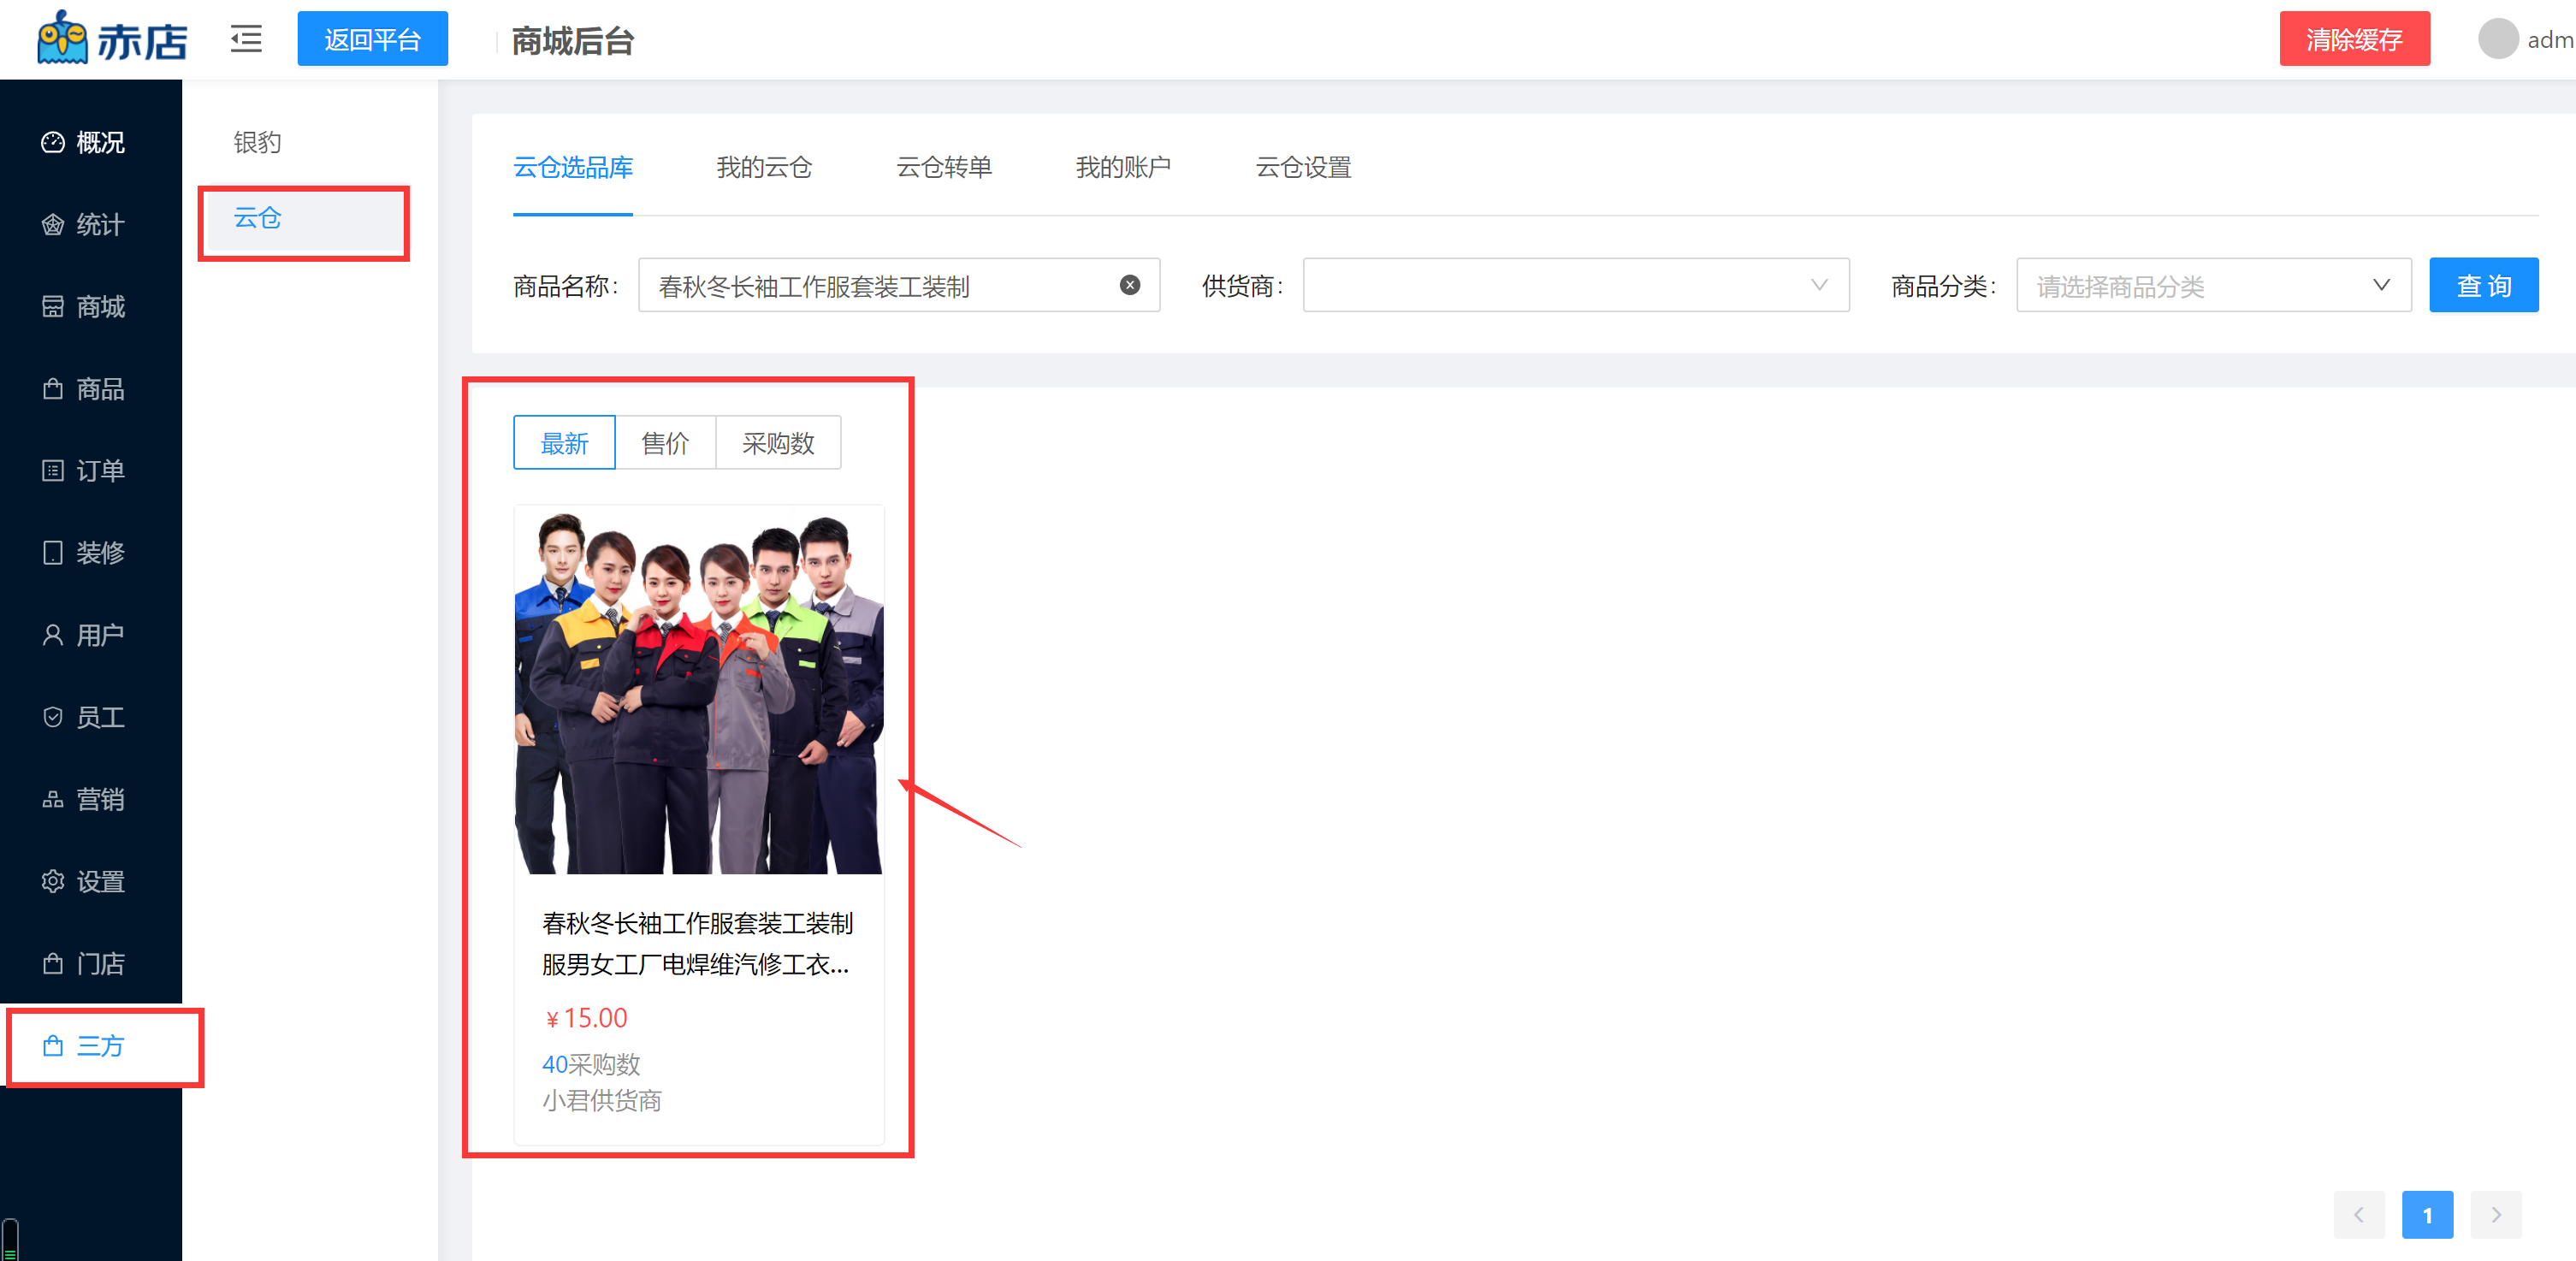
Task: Open the 统计 menu item
Action: [x=91, y=224]
